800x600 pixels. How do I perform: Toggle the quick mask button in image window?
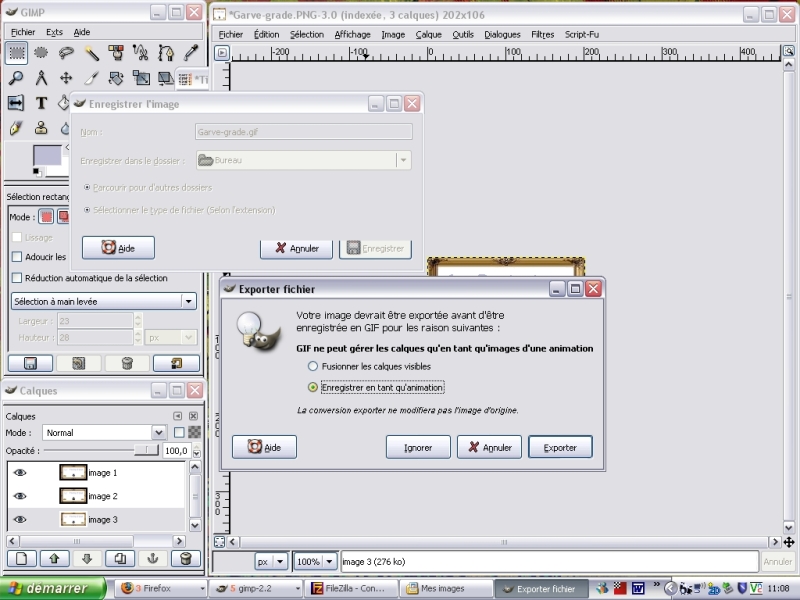click(x=219, y=542)
